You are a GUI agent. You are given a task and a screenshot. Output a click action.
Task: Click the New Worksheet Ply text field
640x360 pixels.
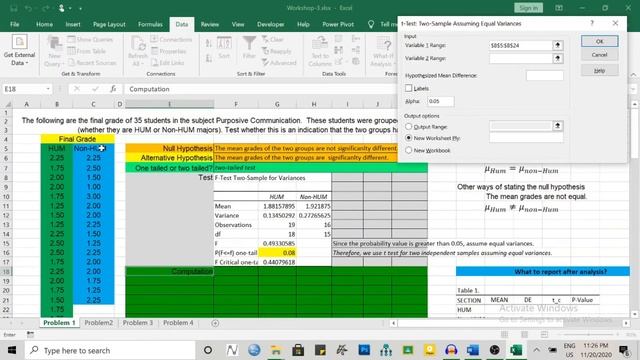tap(526, 138)
